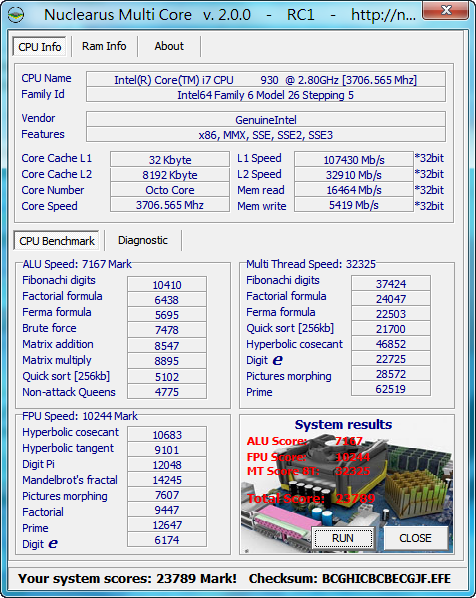Click Multi Thread Ferma formula score 22503
This screenshot has height=598, width=476.
tap(391, 313)
